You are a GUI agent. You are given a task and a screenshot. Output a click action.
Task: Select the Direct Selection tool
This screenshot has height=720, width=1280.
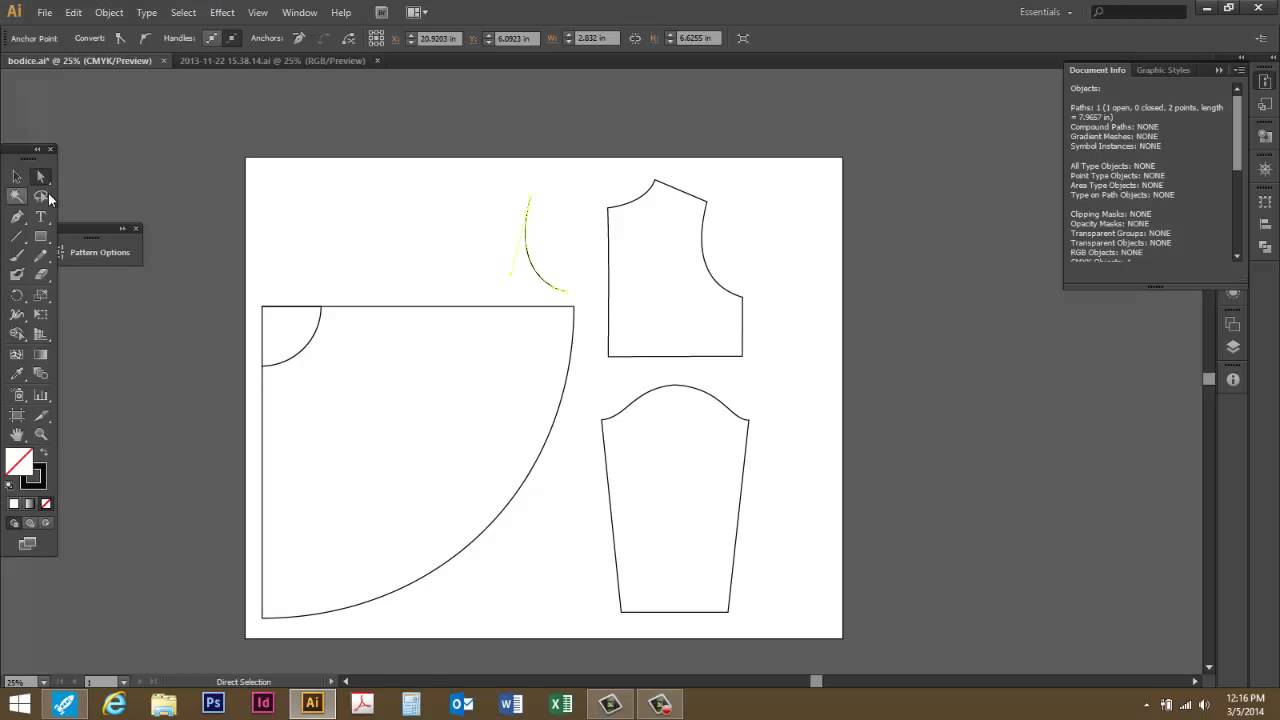pyautogui.click(x=41, y=177)
